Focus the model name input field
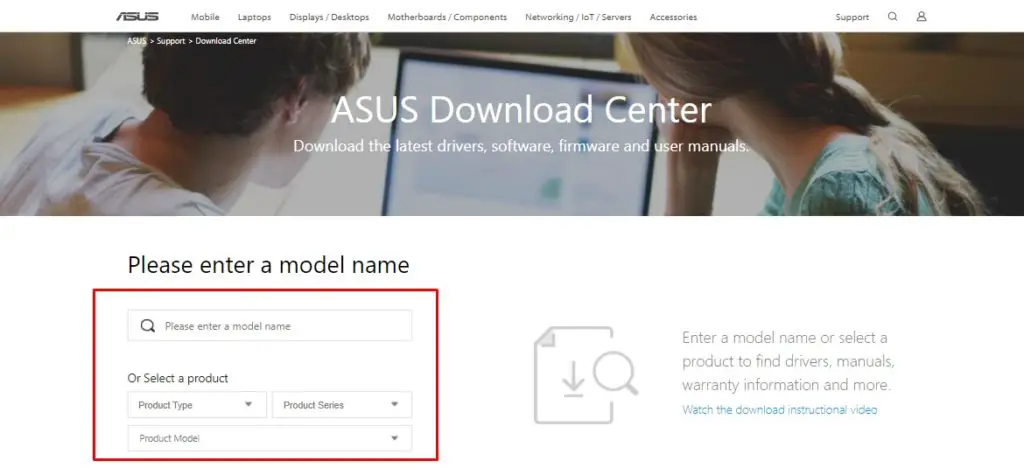This screenshot has height=468, width=1024. (x=270, y=326)
